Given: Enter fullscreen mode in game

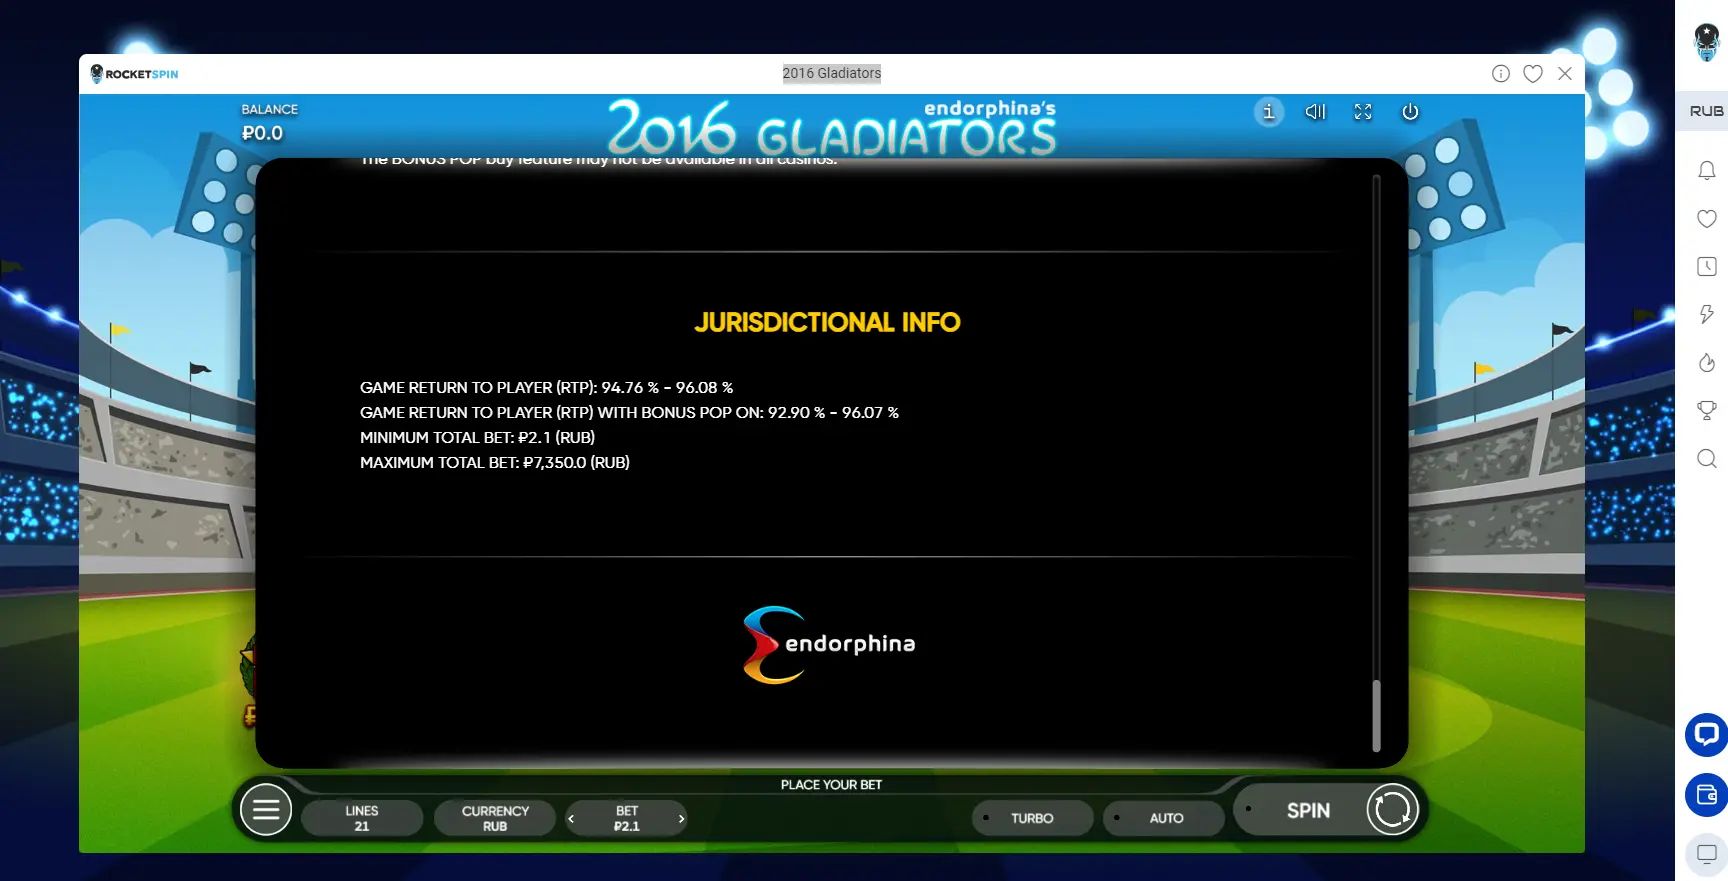Looking at the screenshot, I should click(1362, 112).
